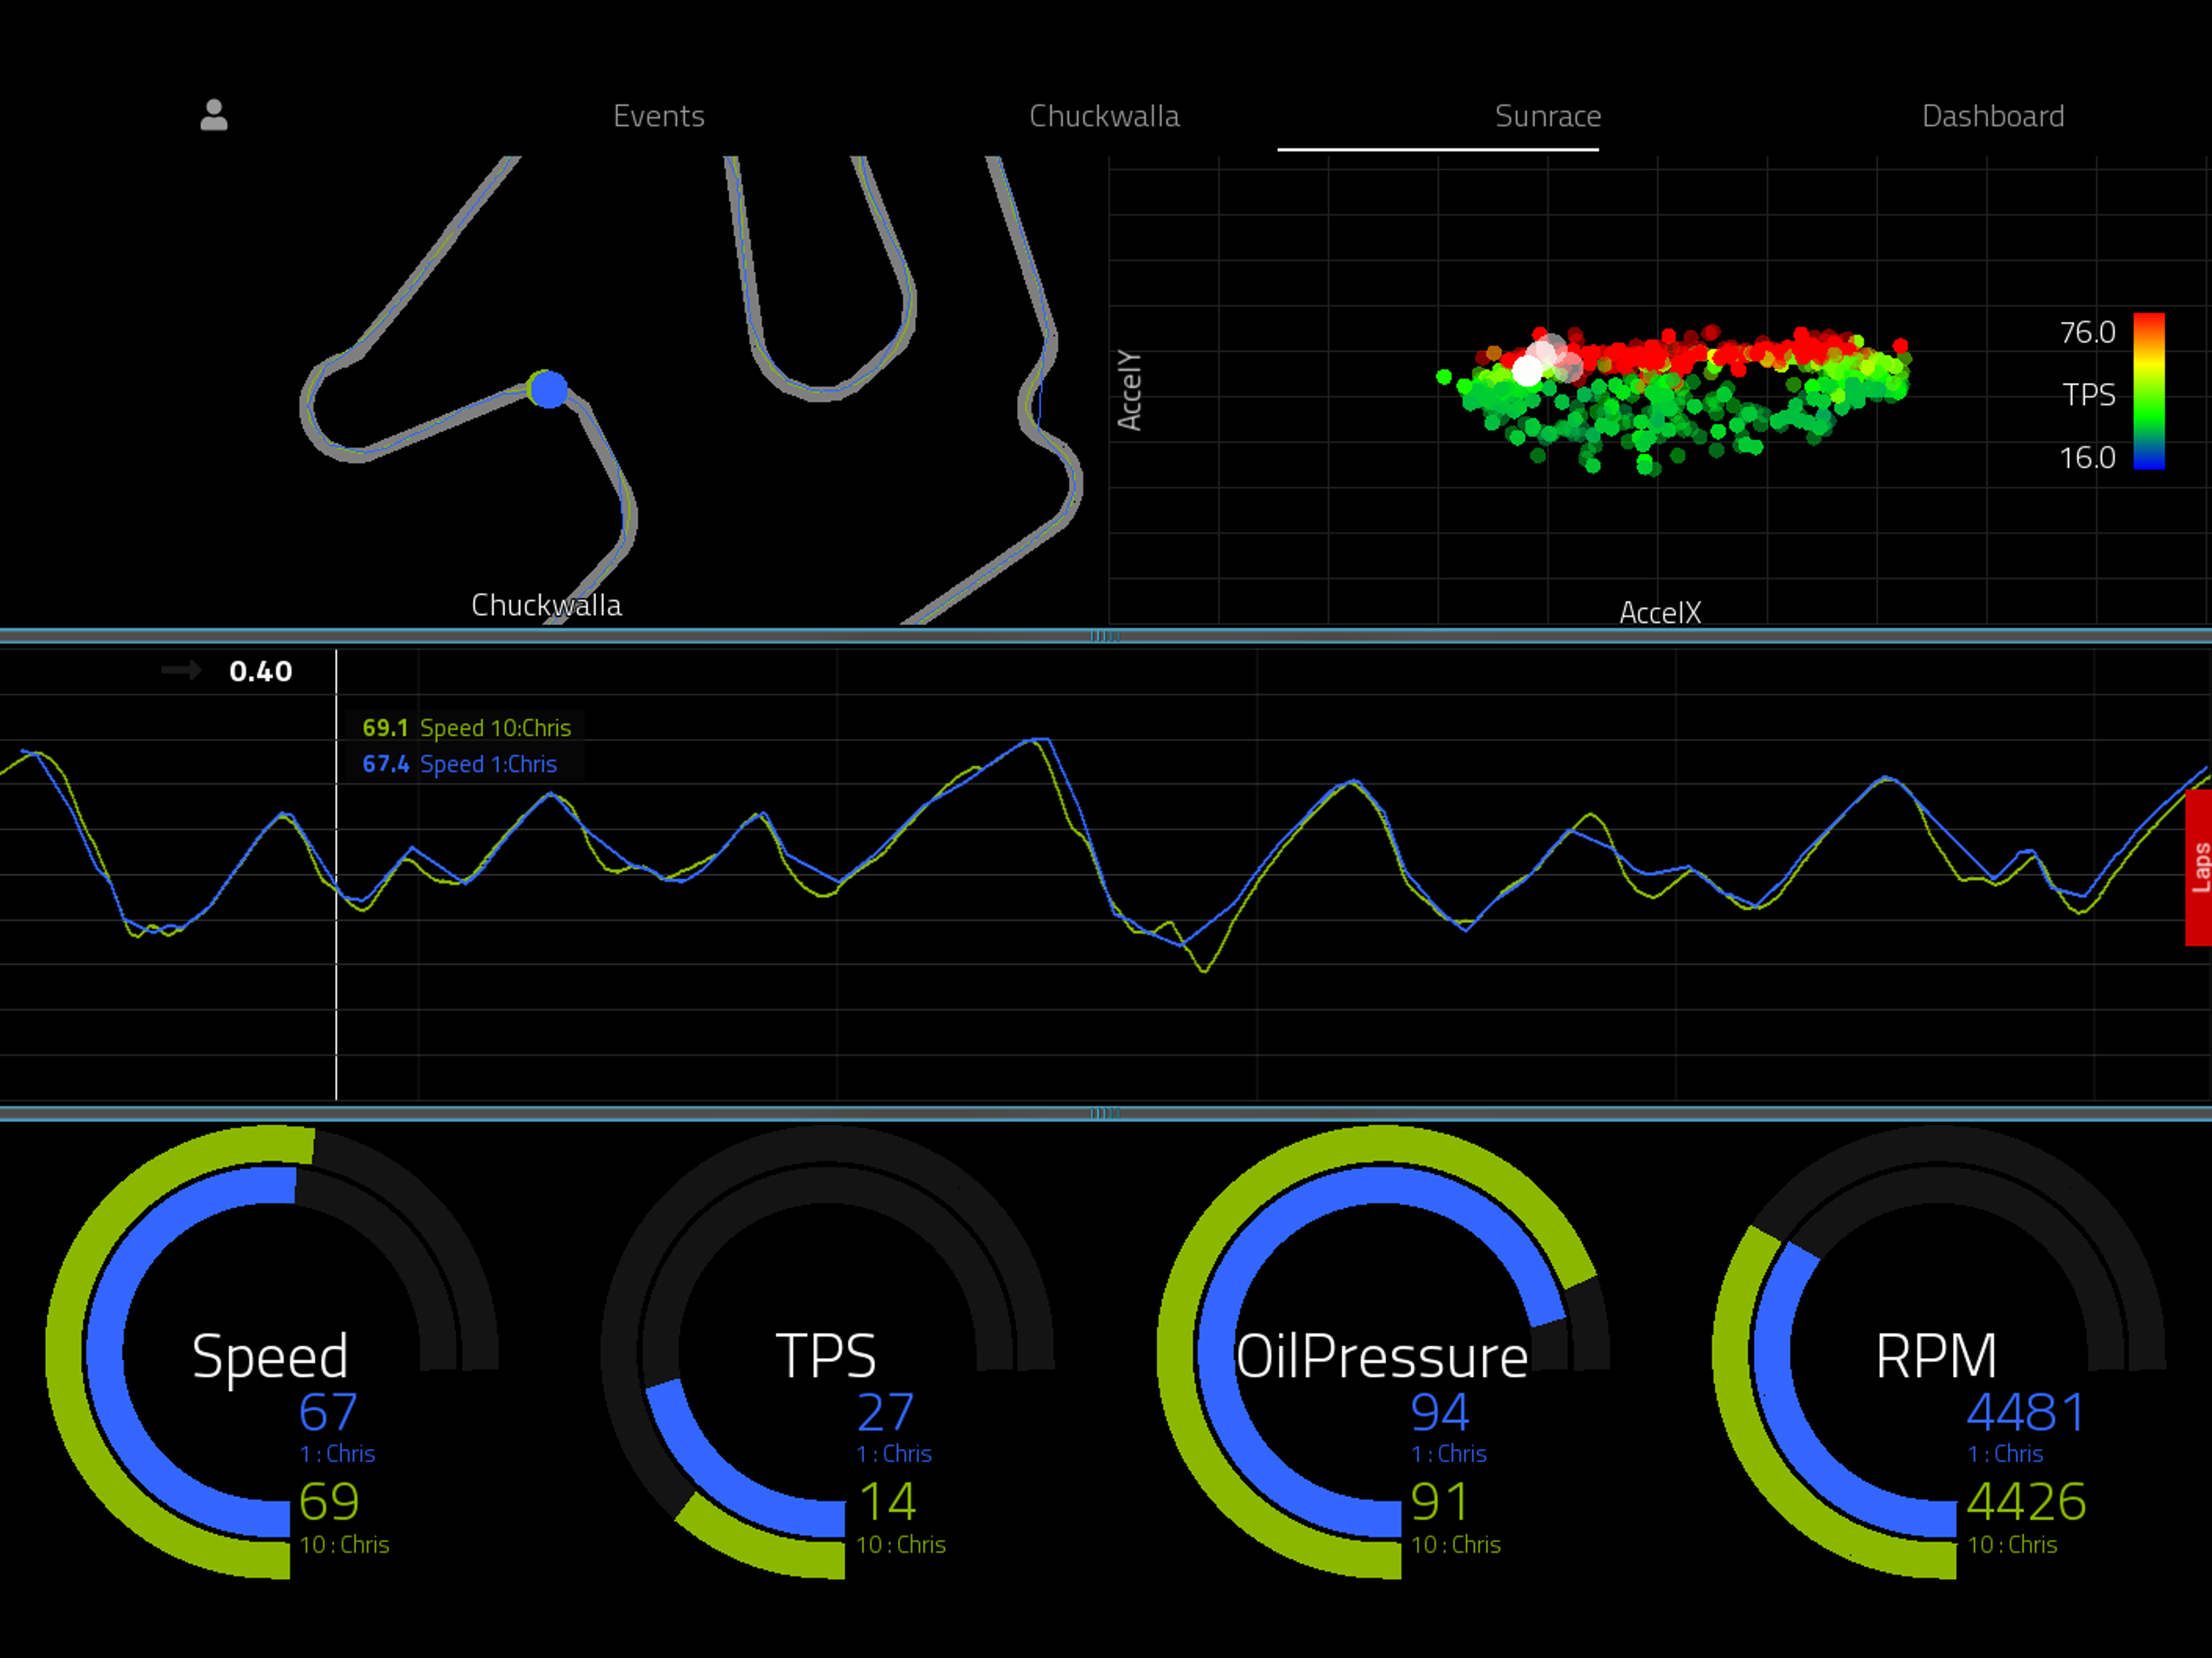The width and height of the screenshot is (2212, 1658).
Task: Click Speed value 67 for lap 1
Action: click(x=328, y=1412)
